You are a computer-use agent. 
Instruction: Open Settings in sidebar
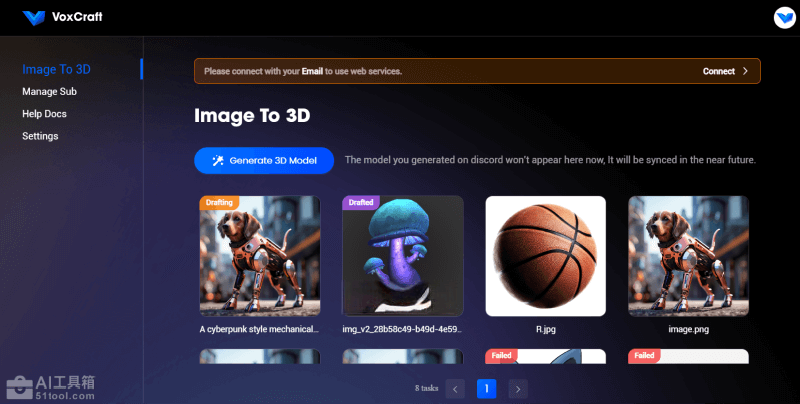point(40,136)
